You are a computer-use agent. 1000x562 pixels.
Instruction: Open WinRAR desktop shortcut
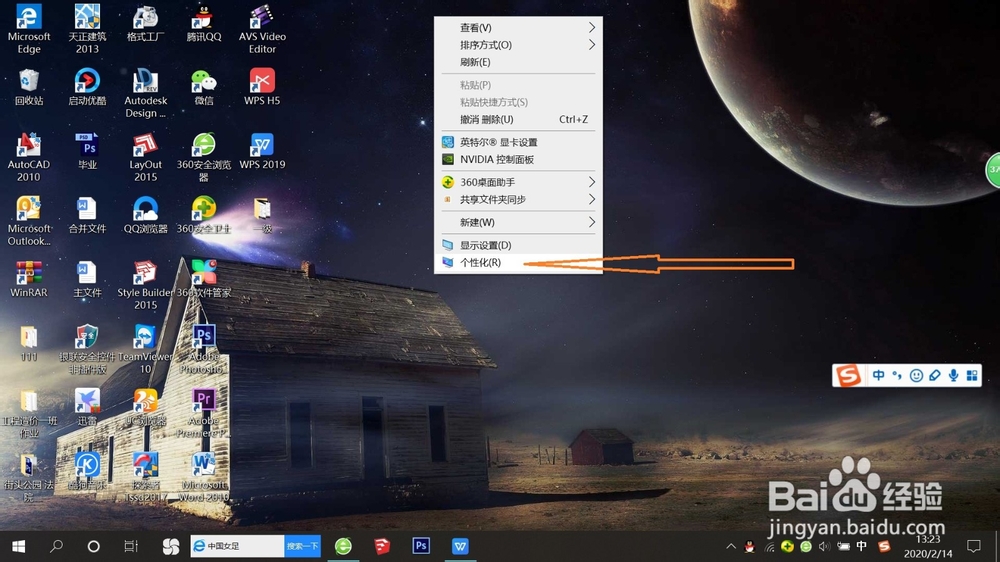coord(29,279)
